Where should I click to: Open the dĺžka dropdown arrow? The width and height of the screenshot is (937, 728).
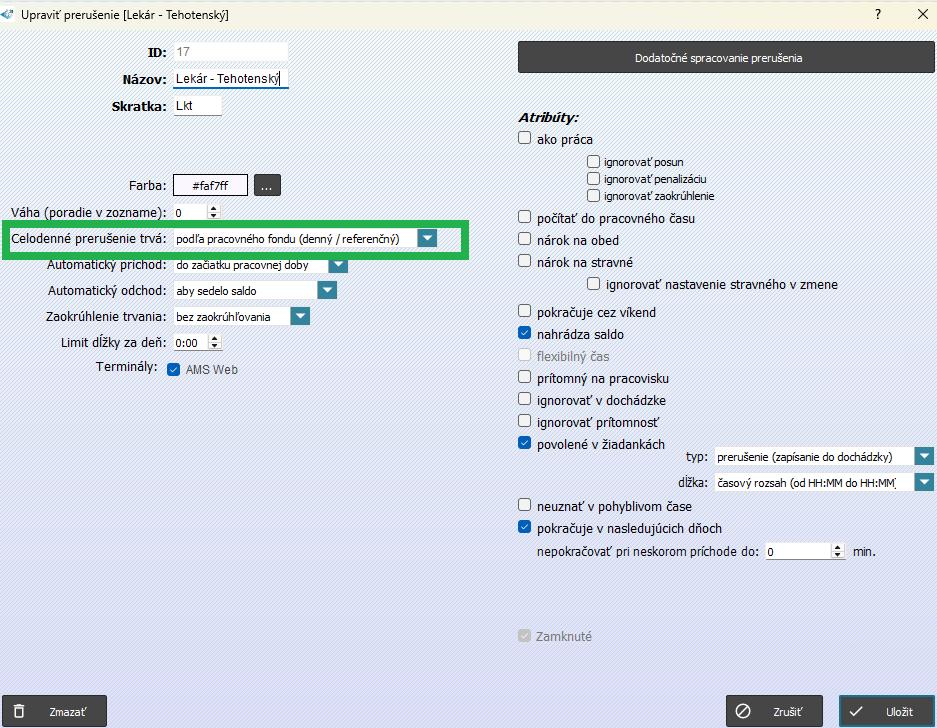(x=924, y=482)
